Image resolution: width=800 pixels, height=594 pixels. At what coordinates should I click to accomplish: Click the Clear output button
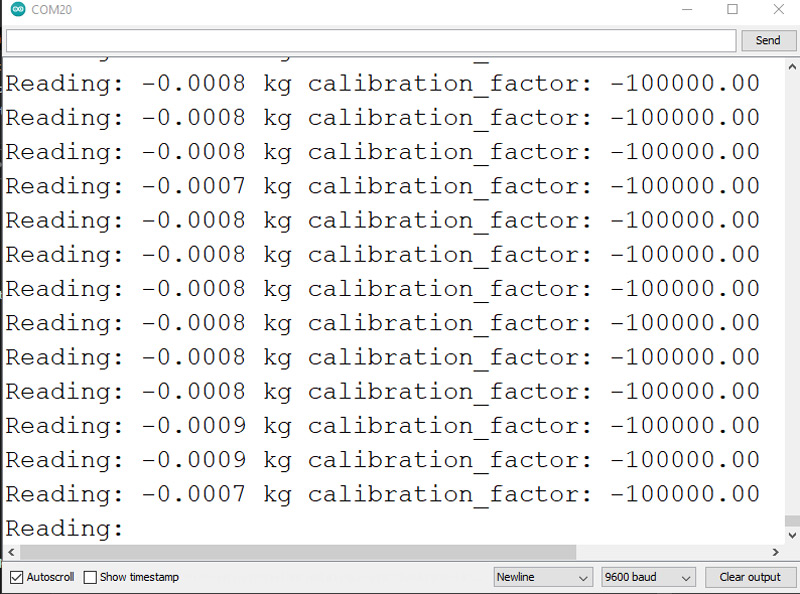tap(749, 577)
